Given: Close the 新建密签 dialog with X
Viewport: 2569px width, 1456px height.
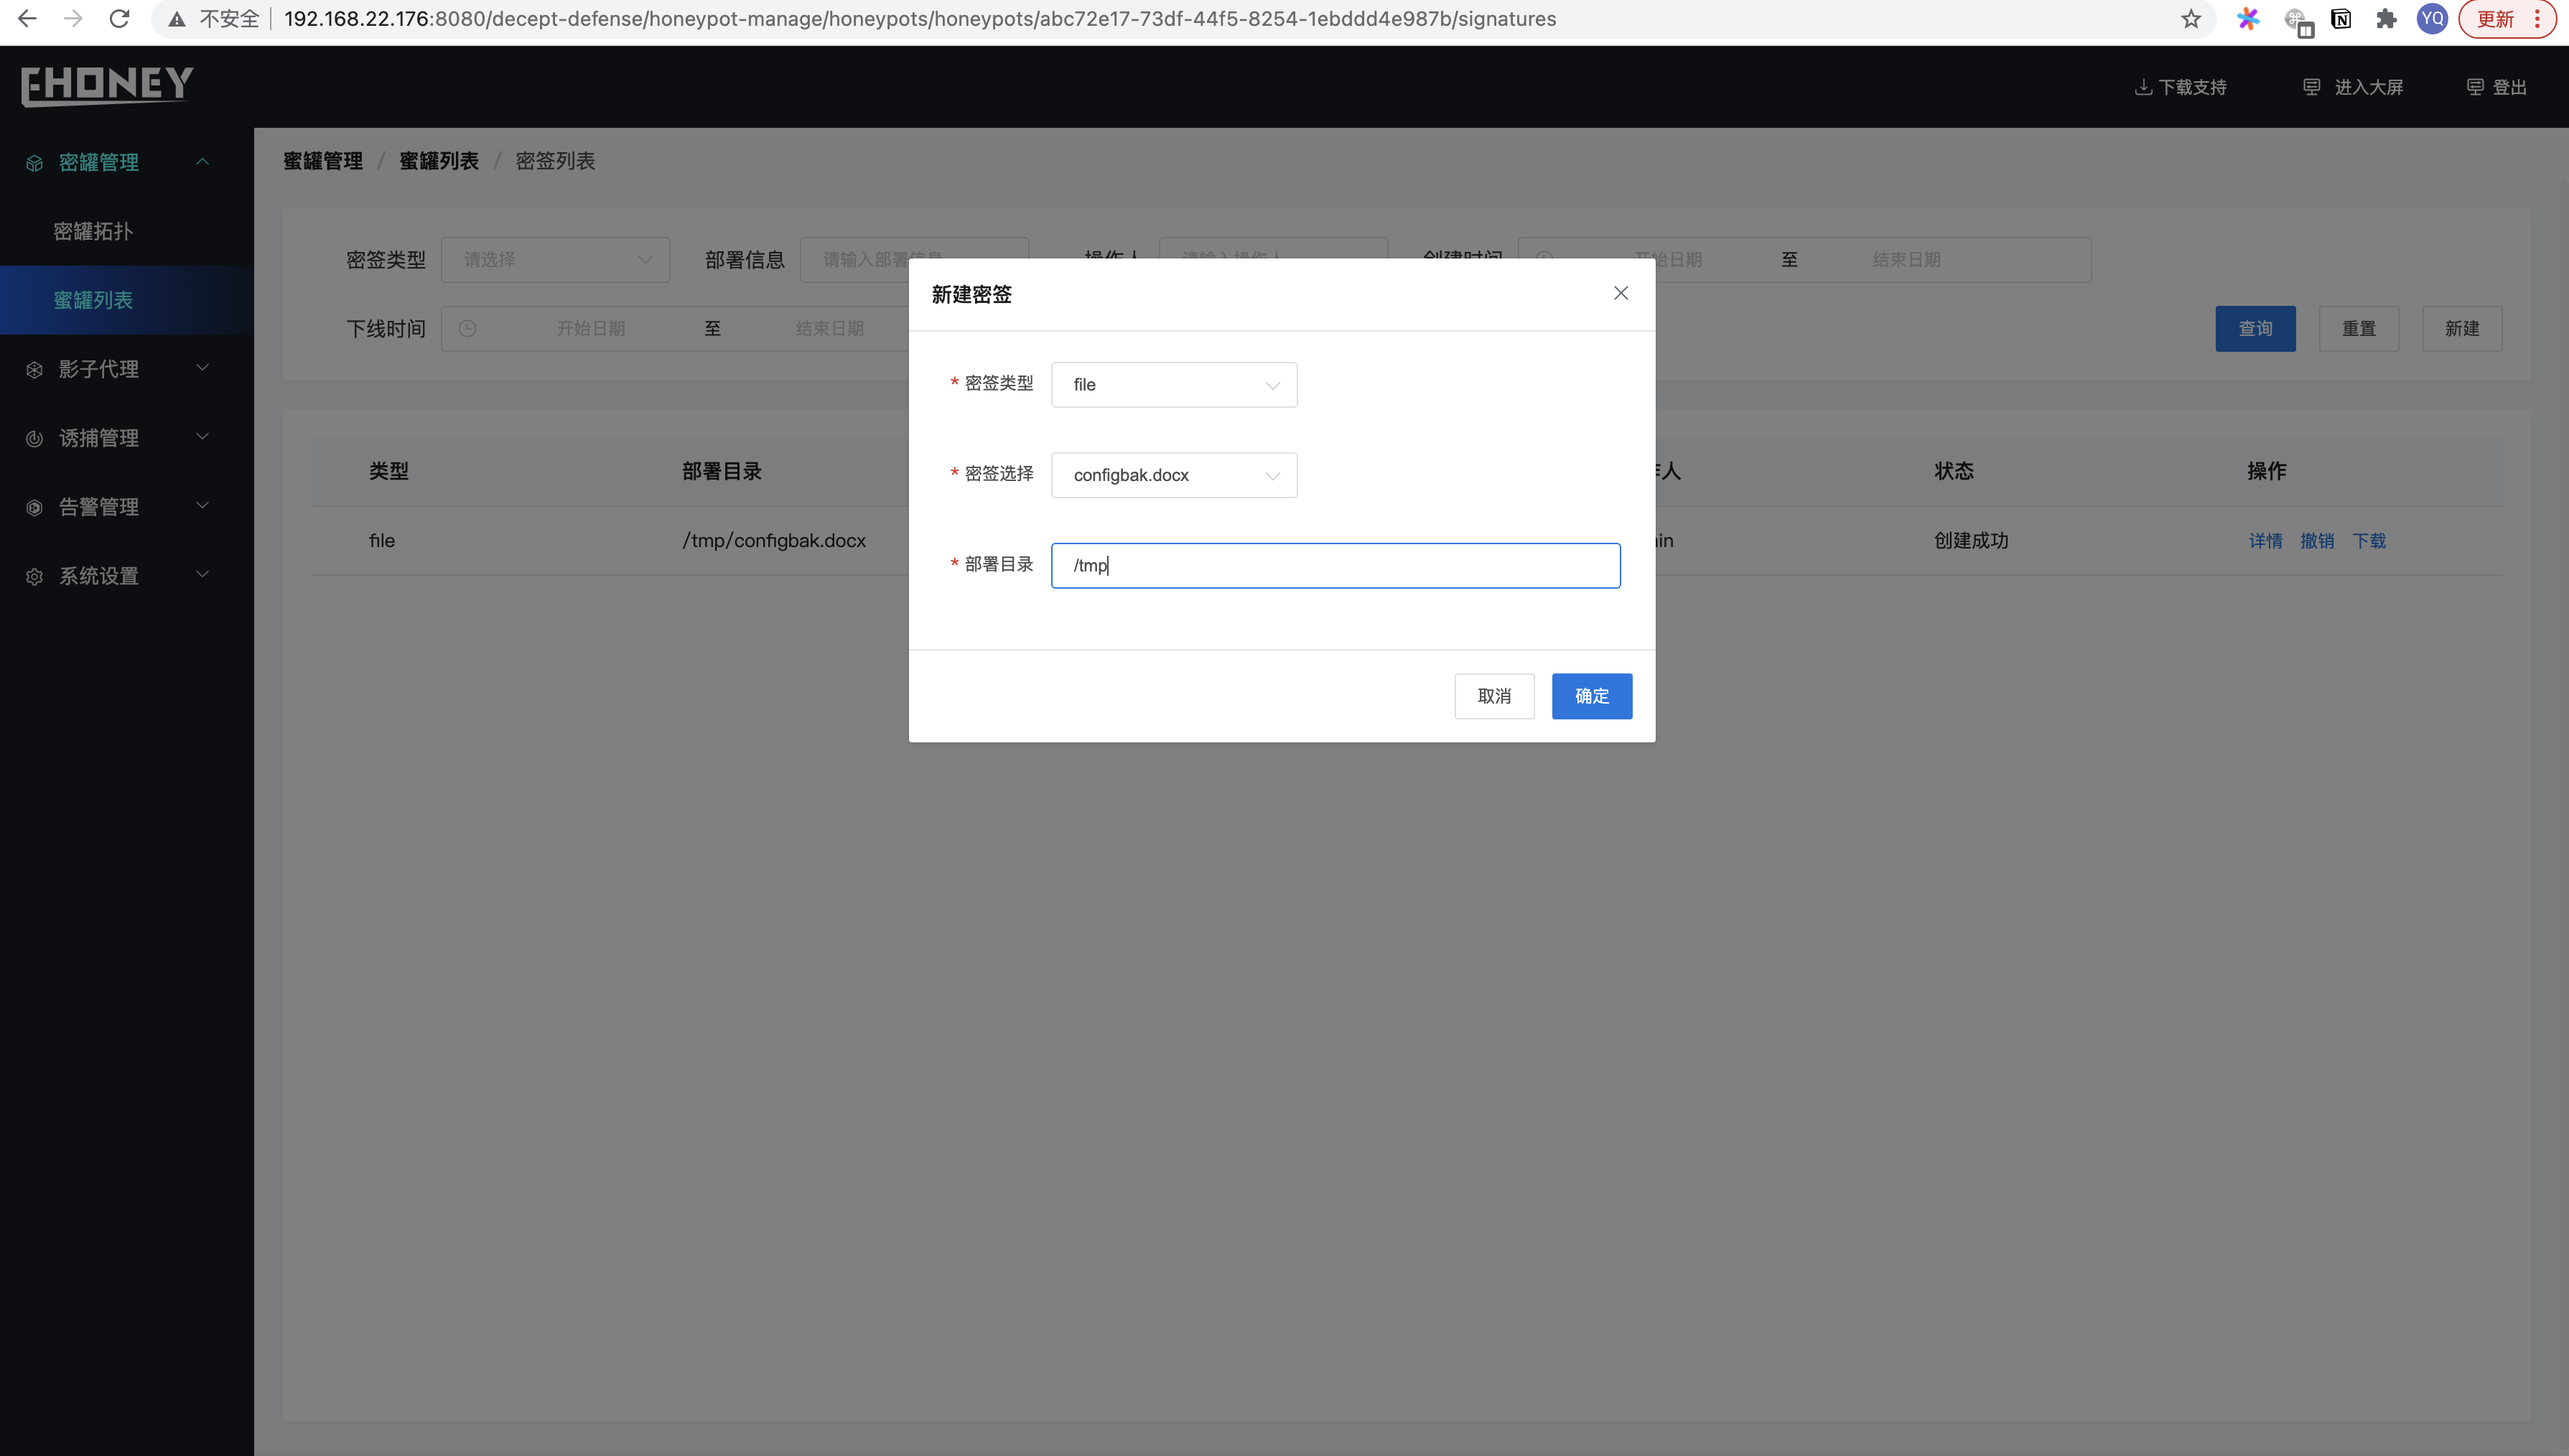Looking at the screenshot, I should coord(1621,293).
